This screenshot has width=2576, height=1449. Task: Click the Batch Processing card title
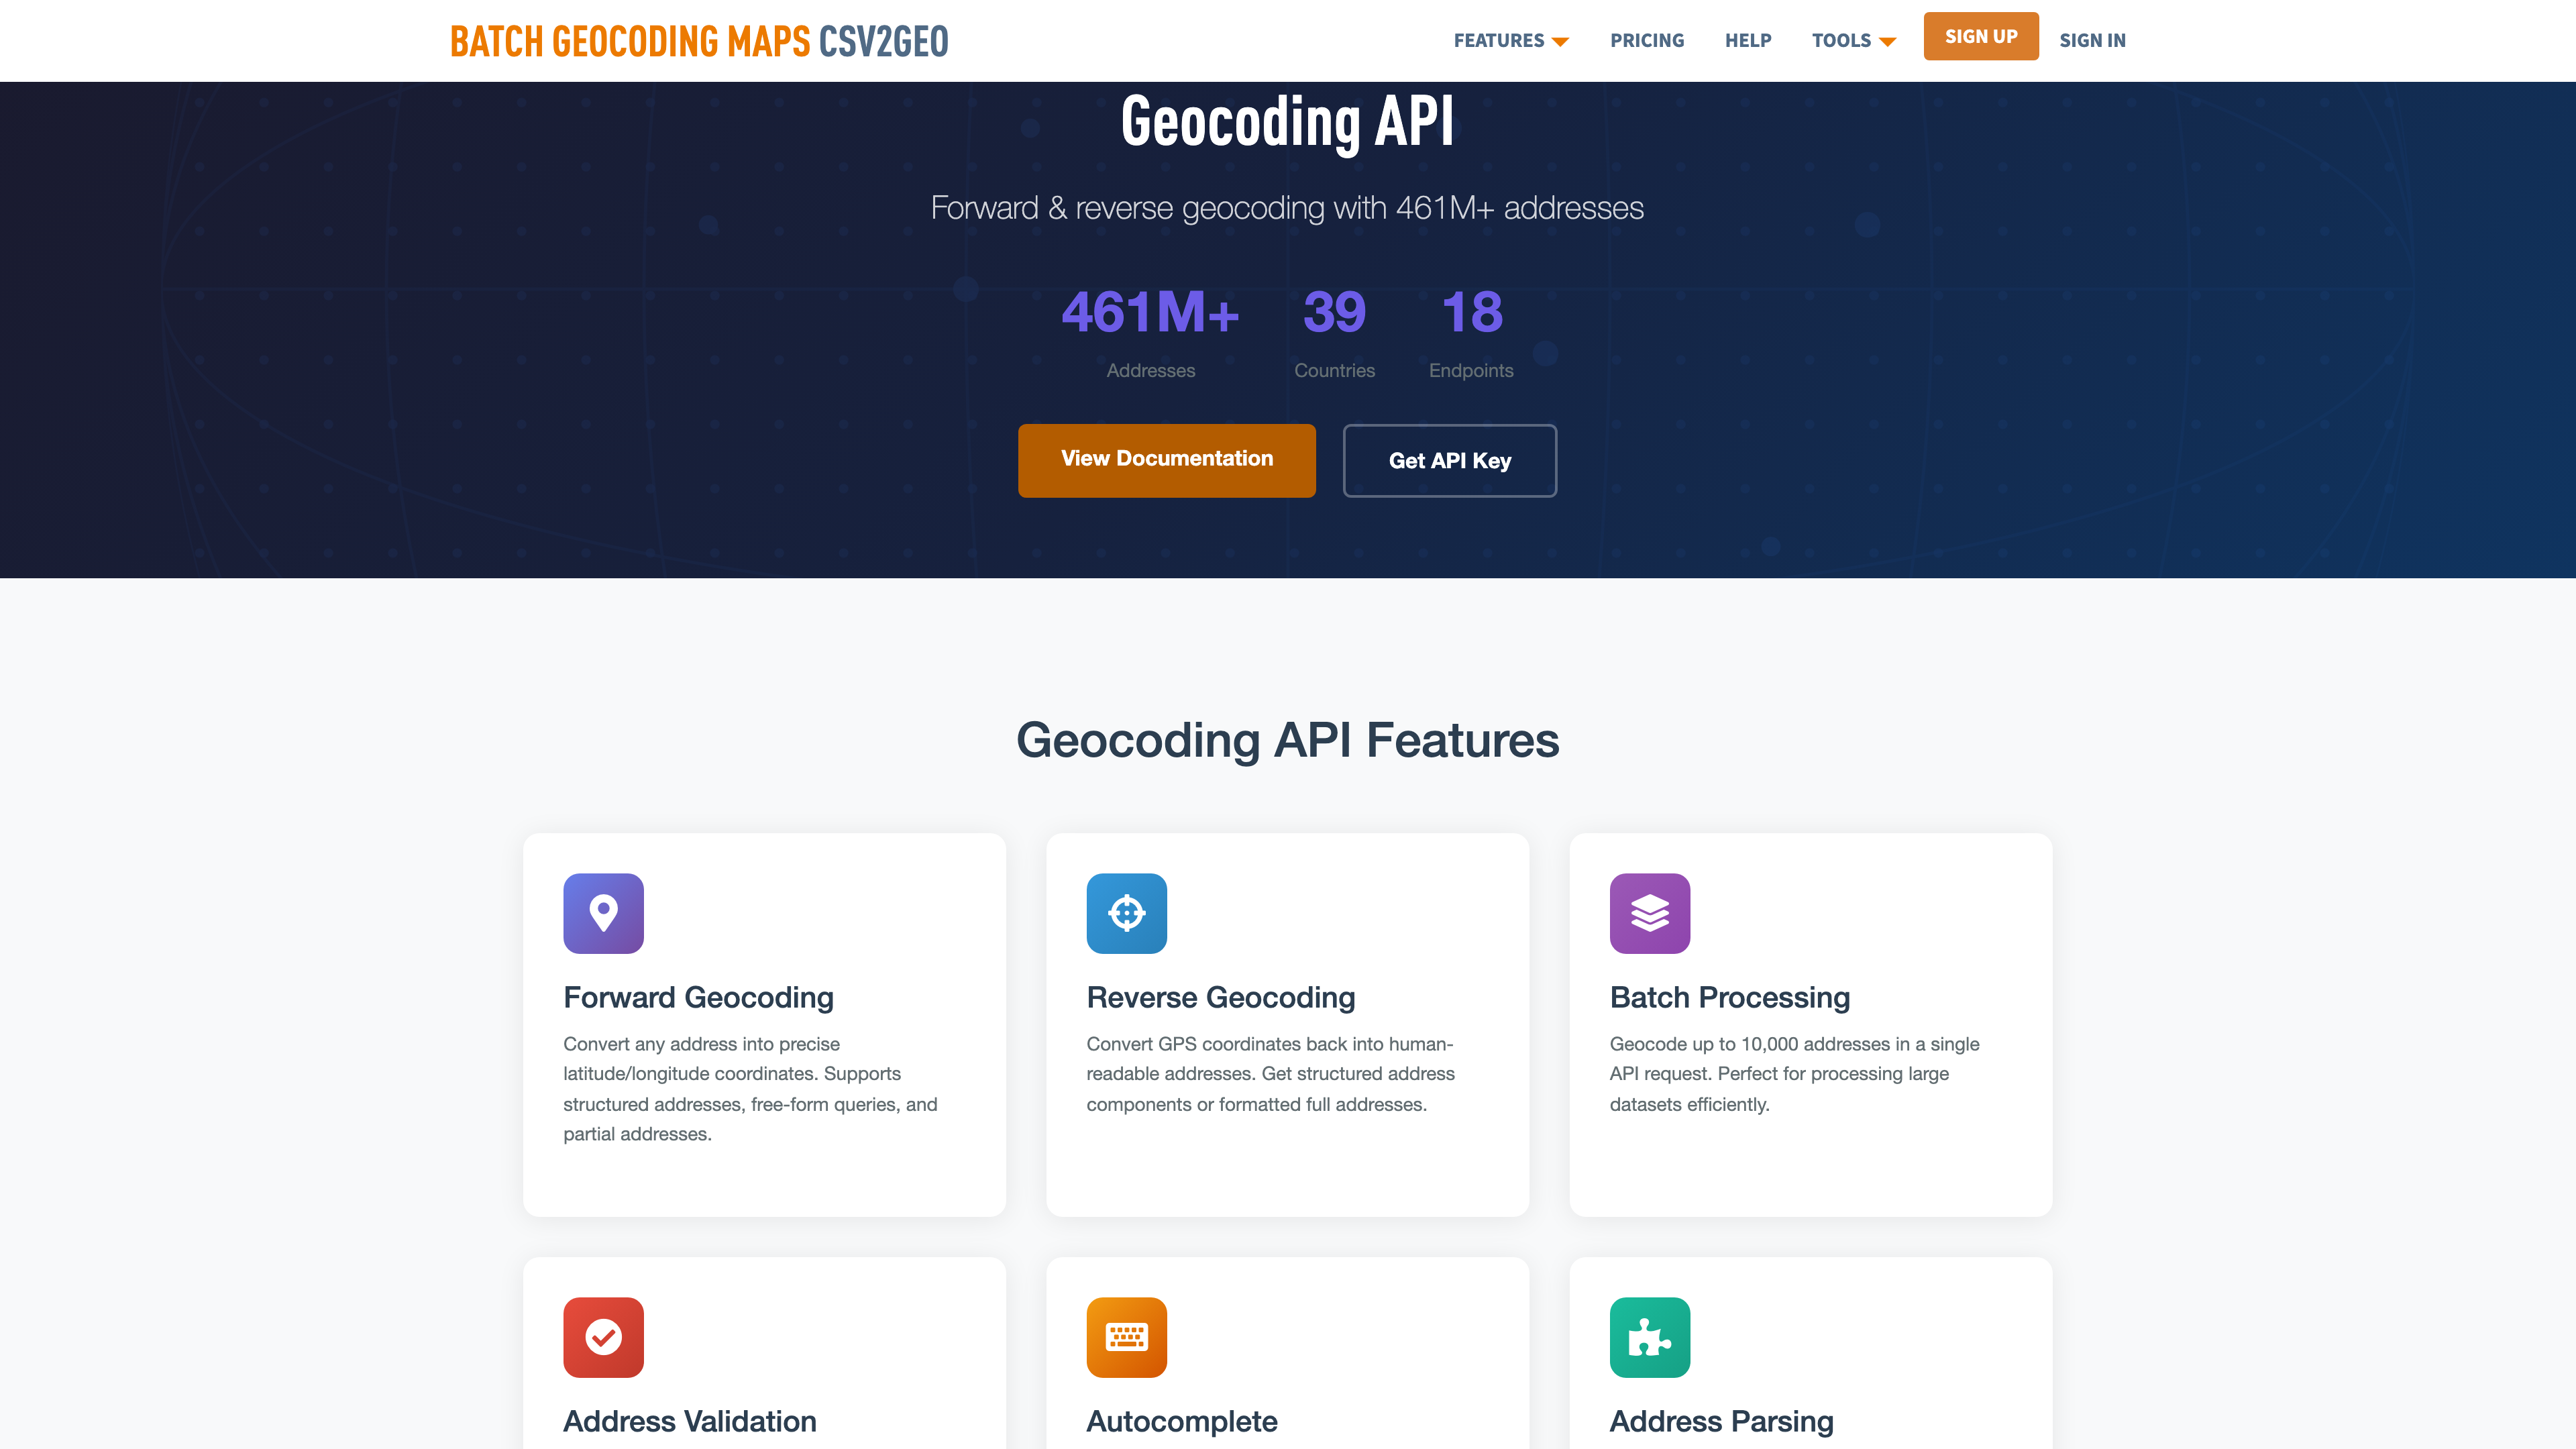pyautogui.click(x=1729, y=997)
